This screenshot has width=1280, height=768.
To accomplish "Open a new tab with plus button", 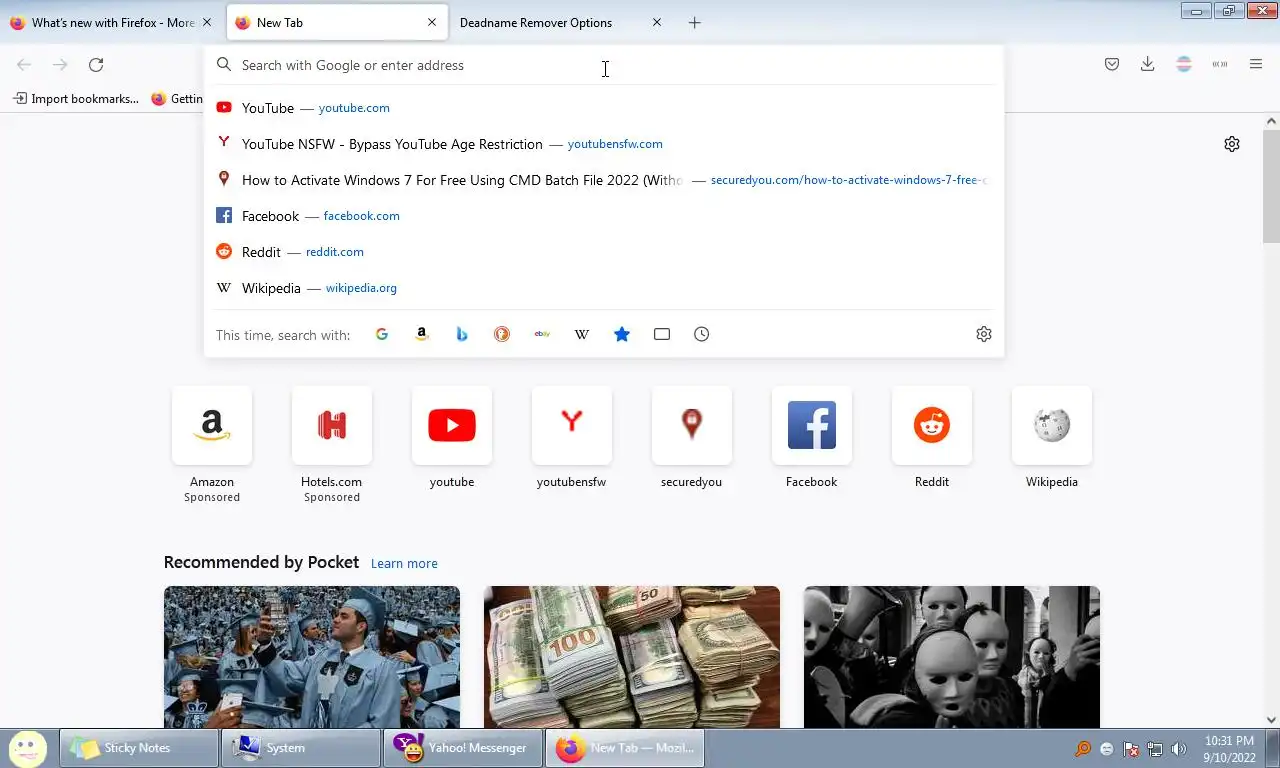I will [x=695, y=22].
